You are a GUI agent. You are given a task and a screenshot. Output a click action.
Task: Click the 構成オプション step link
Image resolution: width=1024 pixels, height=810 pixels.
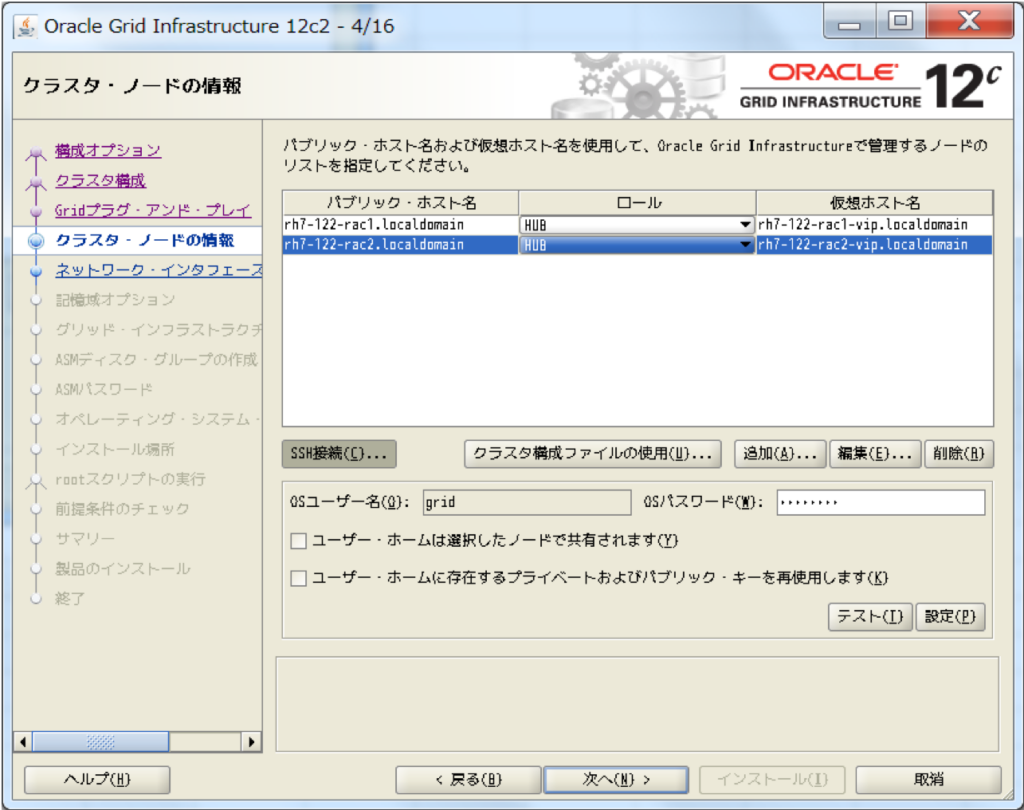pos(108,150)
